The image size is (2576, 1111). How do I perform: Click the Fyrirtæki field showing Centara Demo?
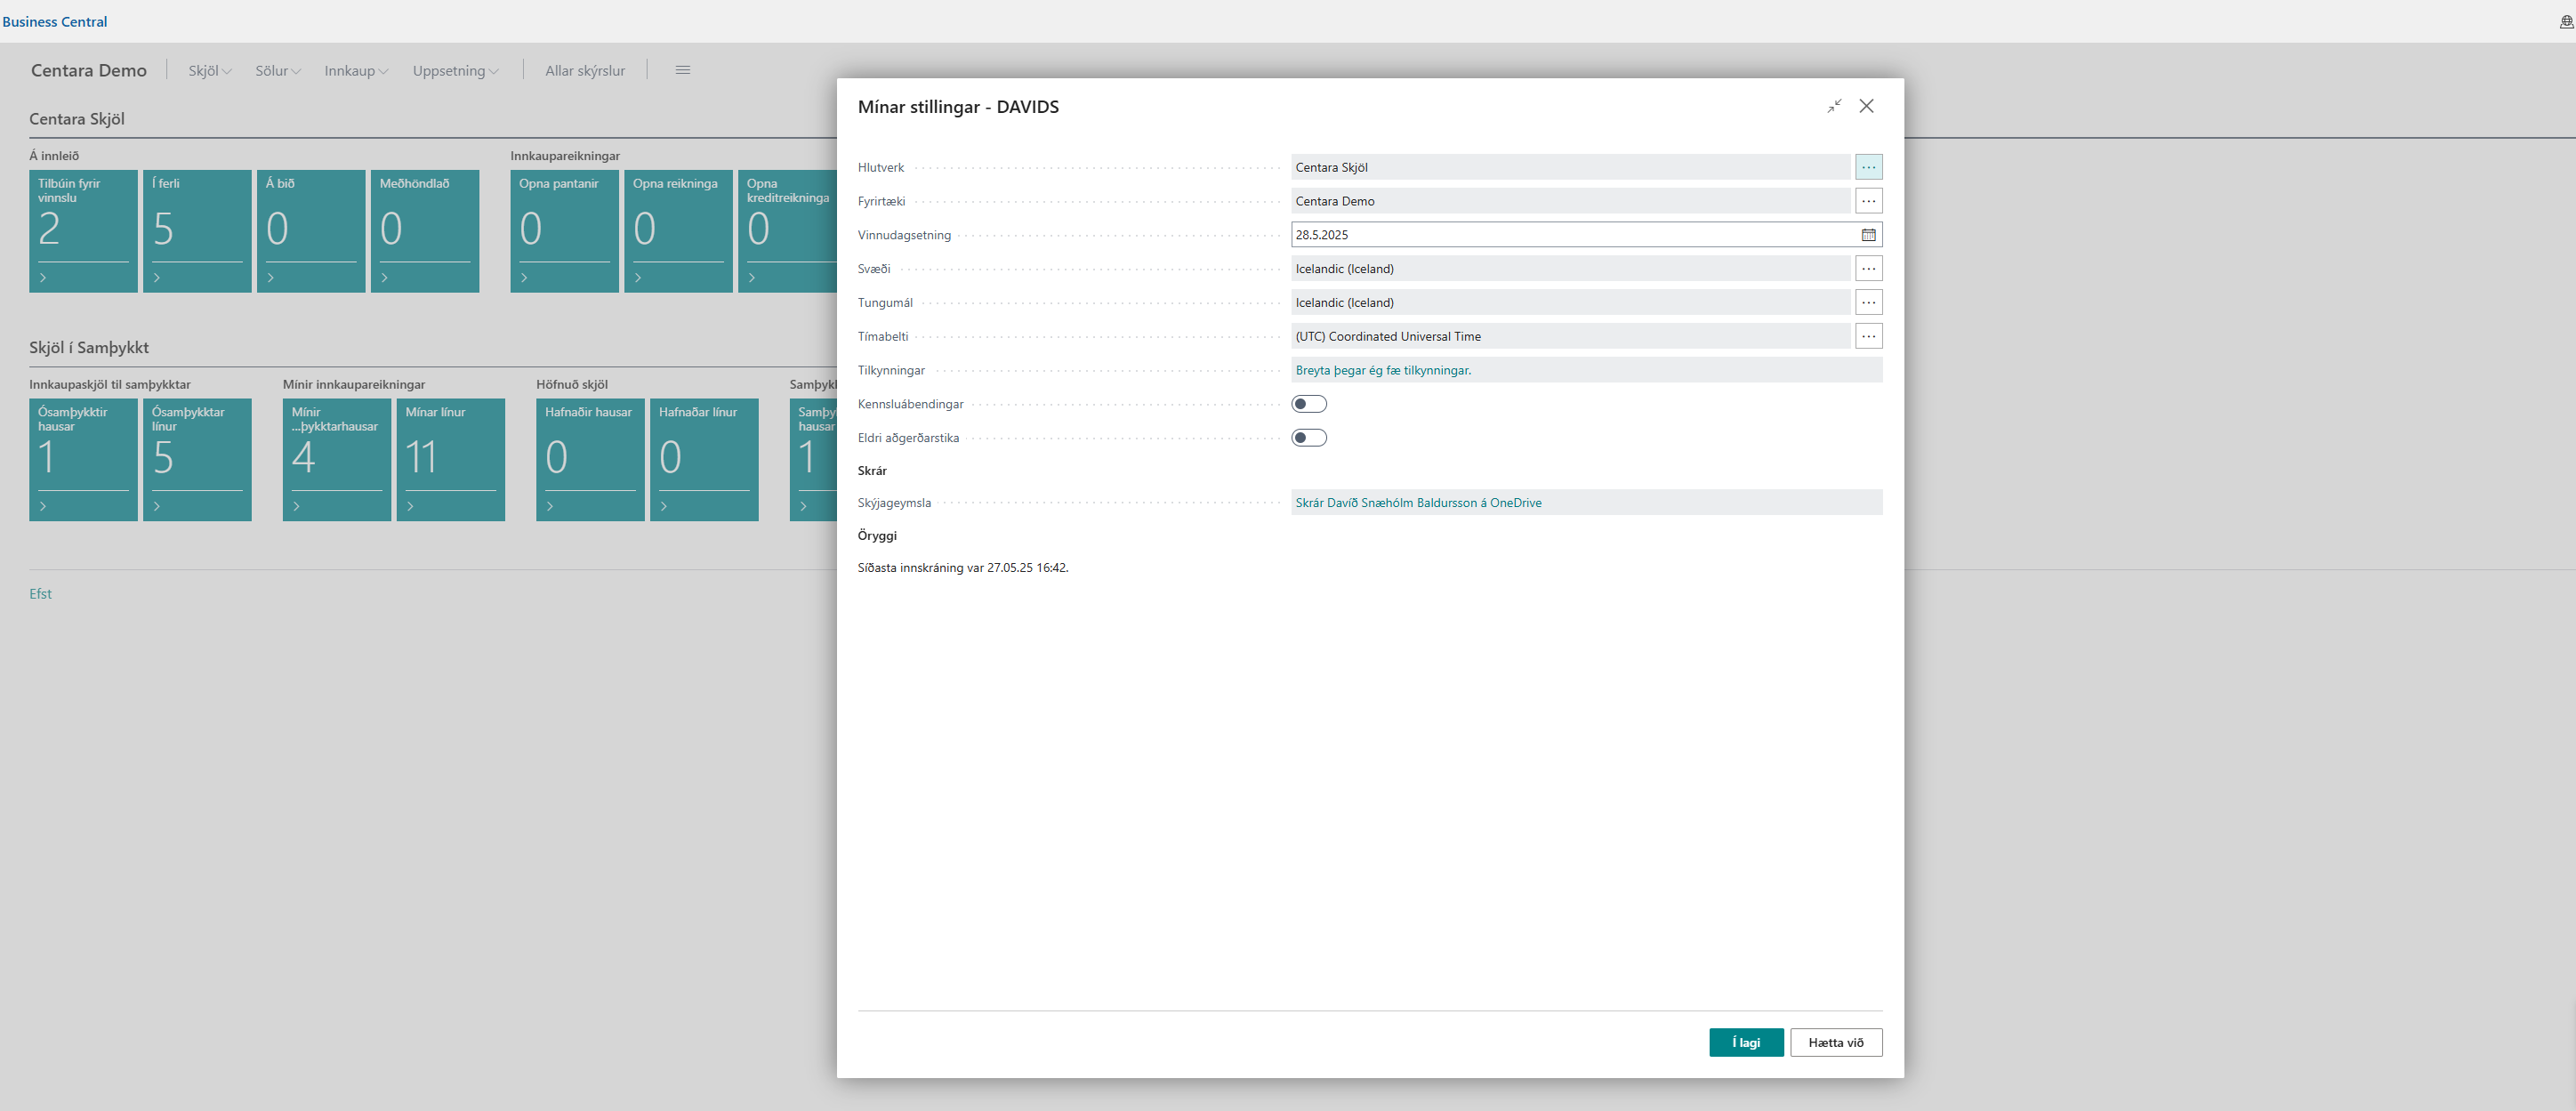tap(1570, 201)
